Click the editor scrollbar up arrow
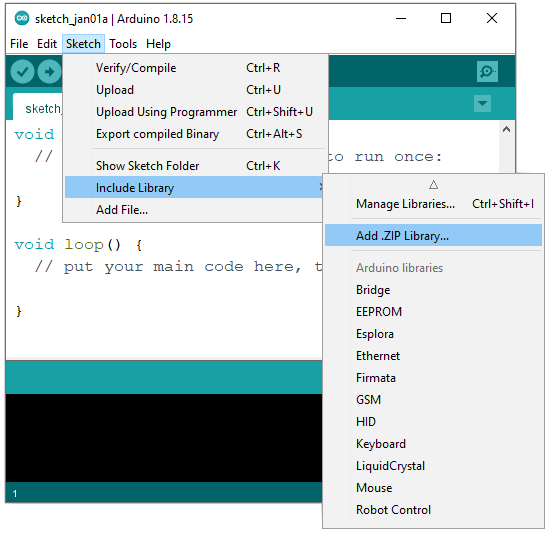This screenshot has height=535, width=550. (x=506, y=129)
